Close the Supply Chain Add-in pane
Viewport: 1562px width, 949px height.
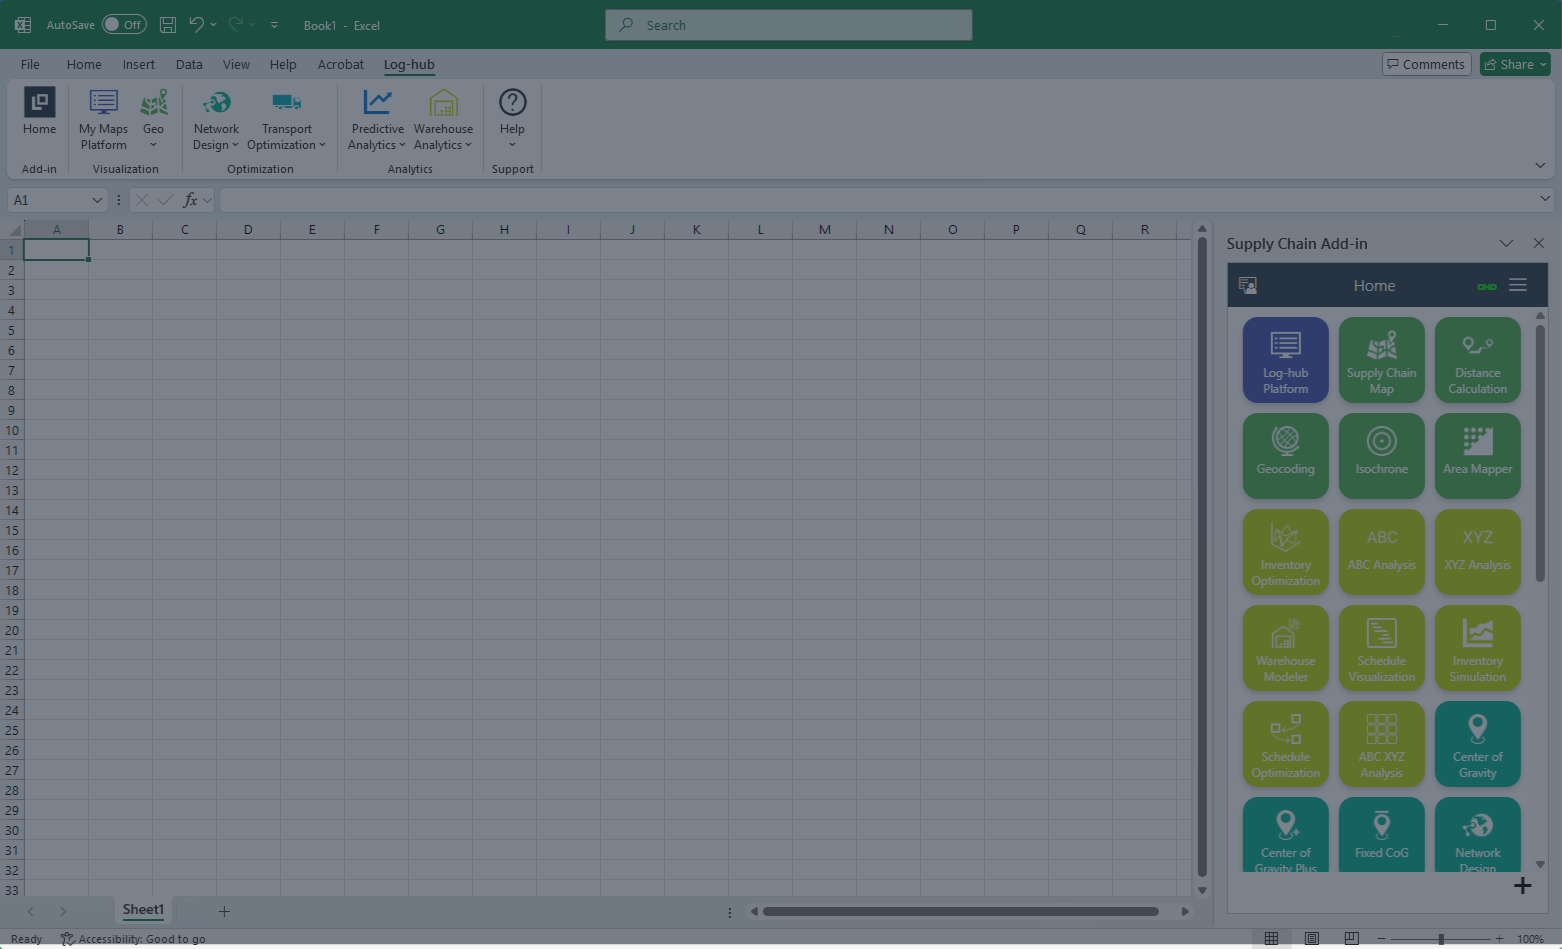point(1538,243)
